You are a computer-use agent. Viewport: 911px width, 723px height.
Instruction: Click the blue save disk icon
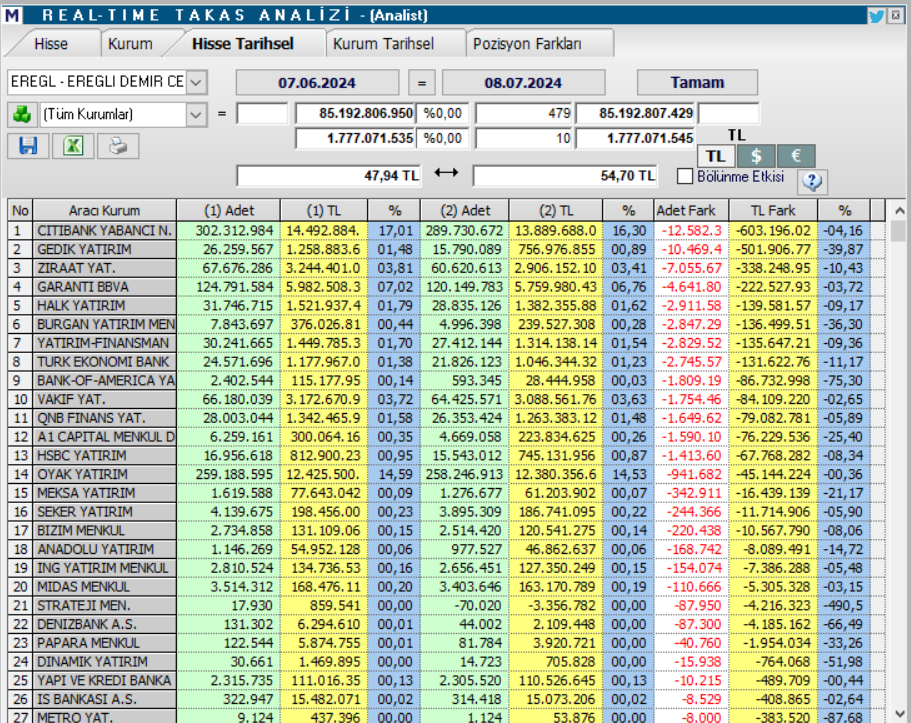click(27, 146)
